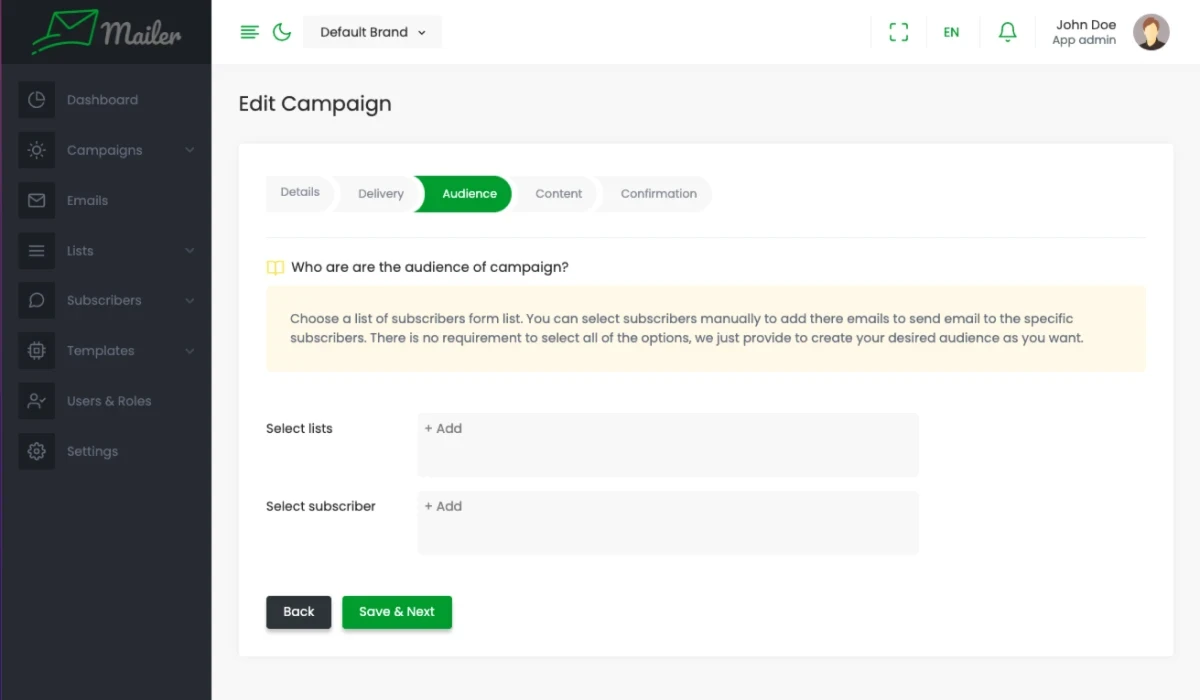Expand the Campaigns submenu chevron
The image size is (1200, 700).
pos(190,150)
